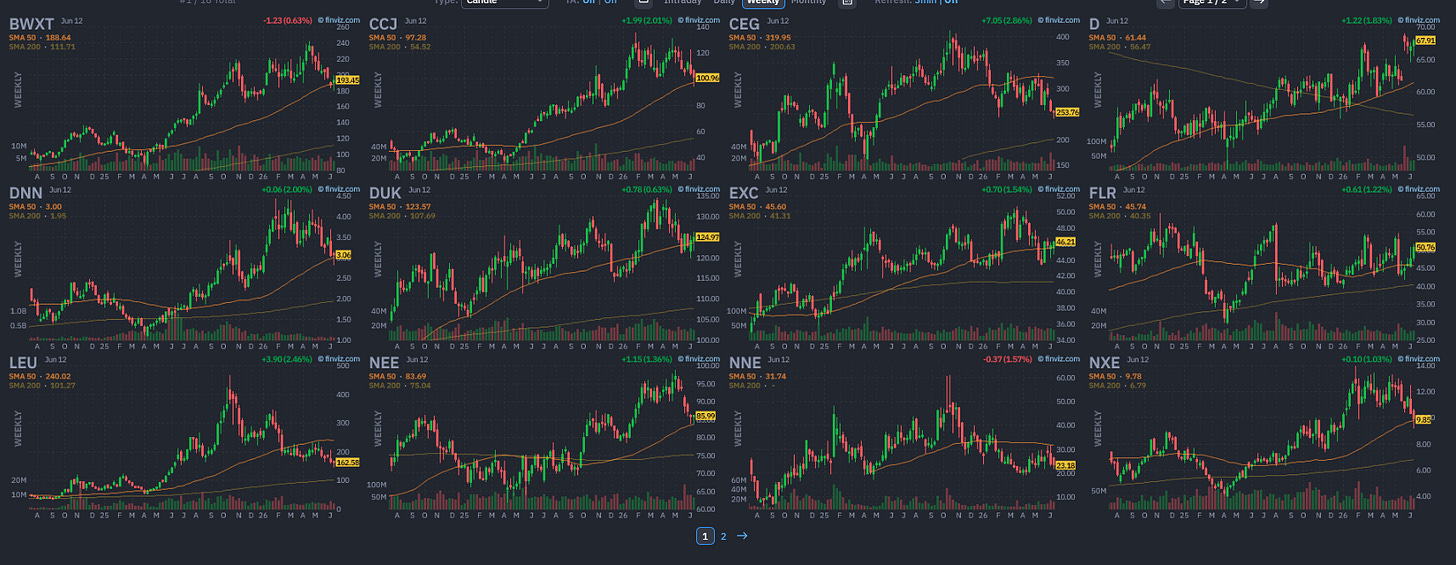This screenshot has width=1456, height=565.
Task: Open the CCJ ticker label
Action: (x=384, y=23)
